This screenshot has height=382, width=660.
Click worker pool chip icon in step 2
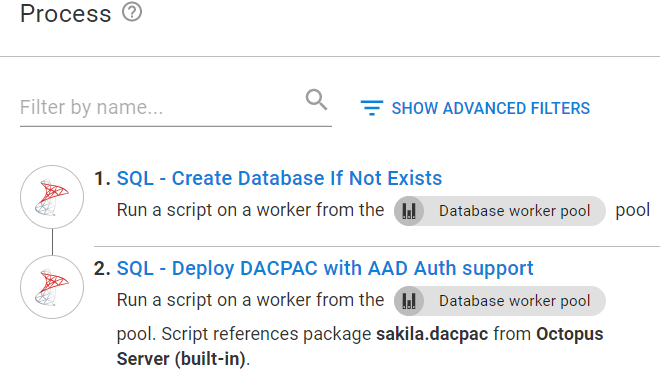(x=409, y=301)
